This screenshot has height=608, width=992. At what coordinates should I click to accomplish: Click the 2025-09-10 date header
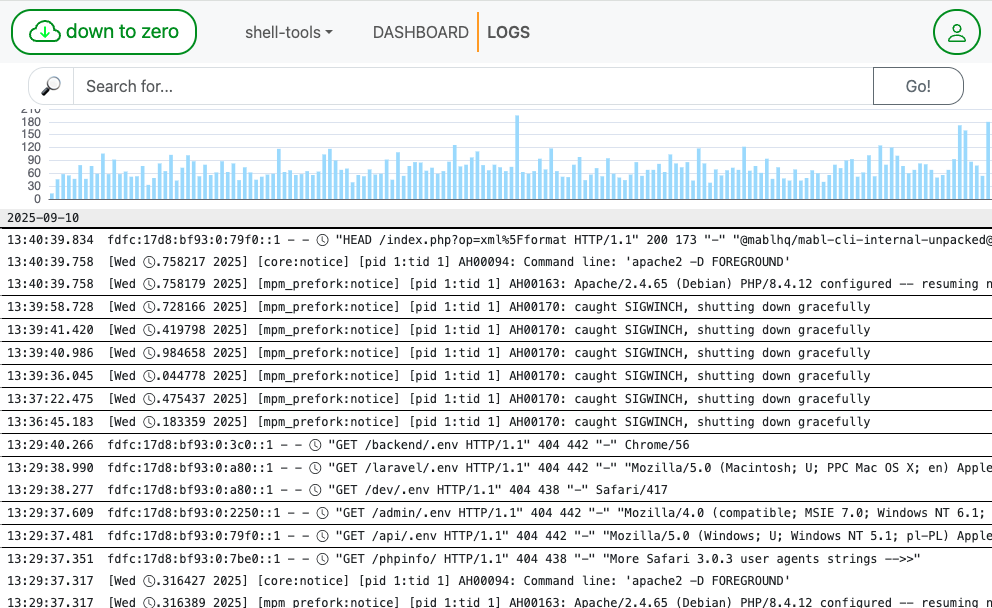[43, 218]
